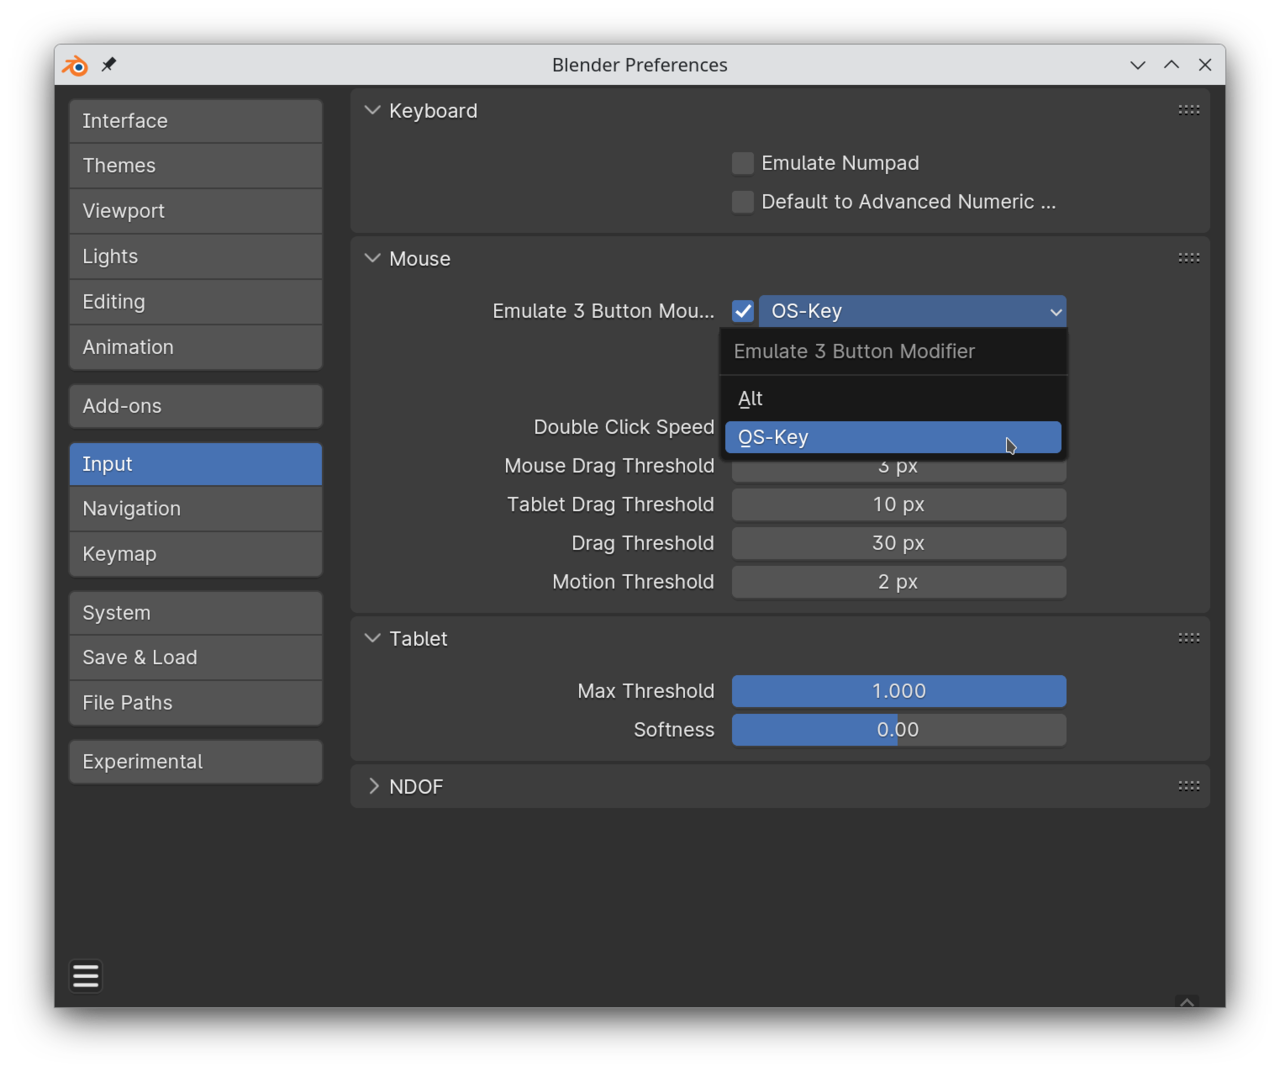The height and width of the screenshot is (1072, 1280).
Task: Click the Mouse panel drag-handle grip
Action: (x=1189, y=258)
